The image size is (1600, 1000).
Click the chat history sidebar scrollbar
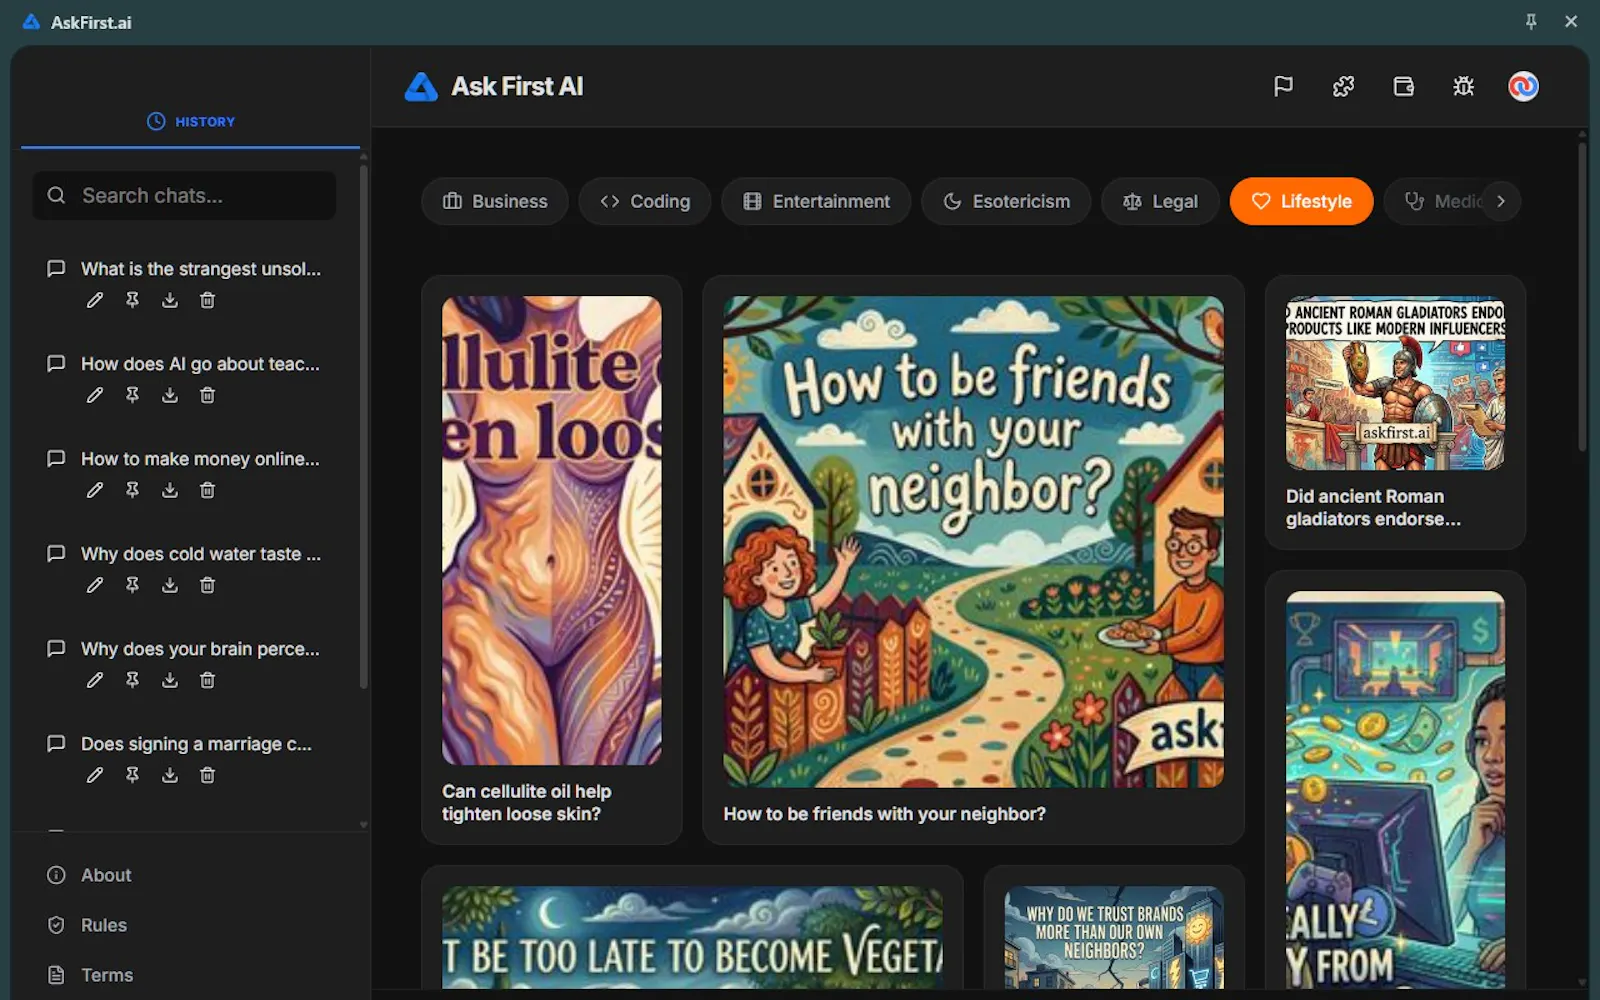click(363, 426)
